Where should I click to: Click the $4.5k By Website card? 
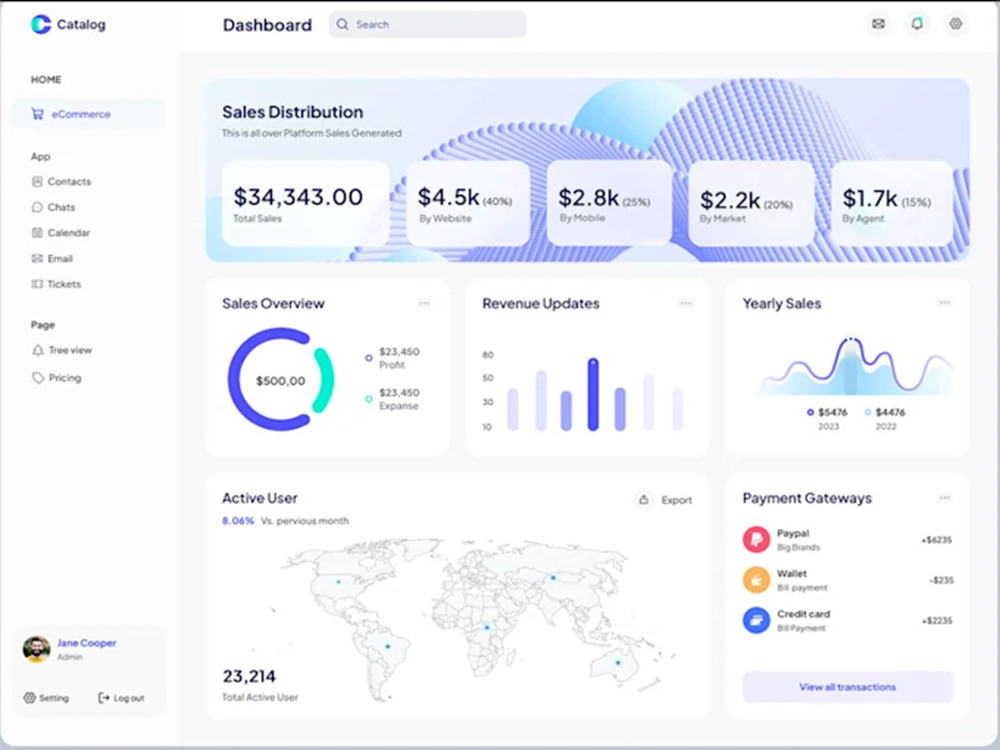(x=468, y=203)
